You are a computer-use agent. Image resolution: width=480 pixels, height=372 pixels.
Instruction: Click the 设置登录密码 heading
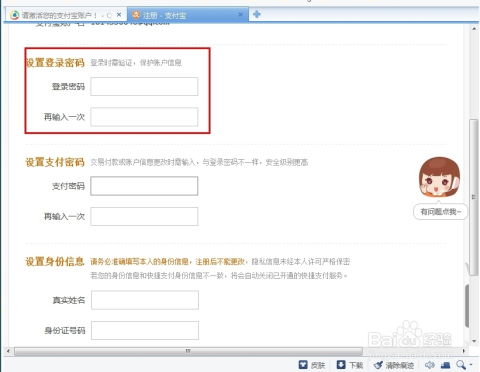(56, 62)
